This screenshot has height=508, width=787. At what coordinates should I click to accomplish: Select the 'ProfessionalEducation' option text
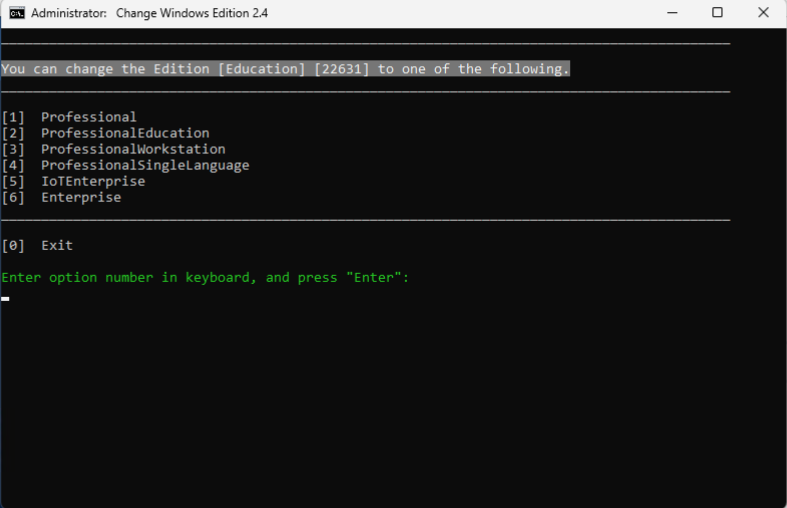[125, 133]
